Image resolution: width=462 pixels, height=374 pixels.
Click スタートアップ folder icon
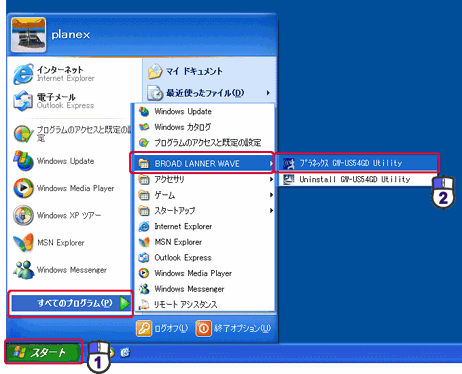144,211
